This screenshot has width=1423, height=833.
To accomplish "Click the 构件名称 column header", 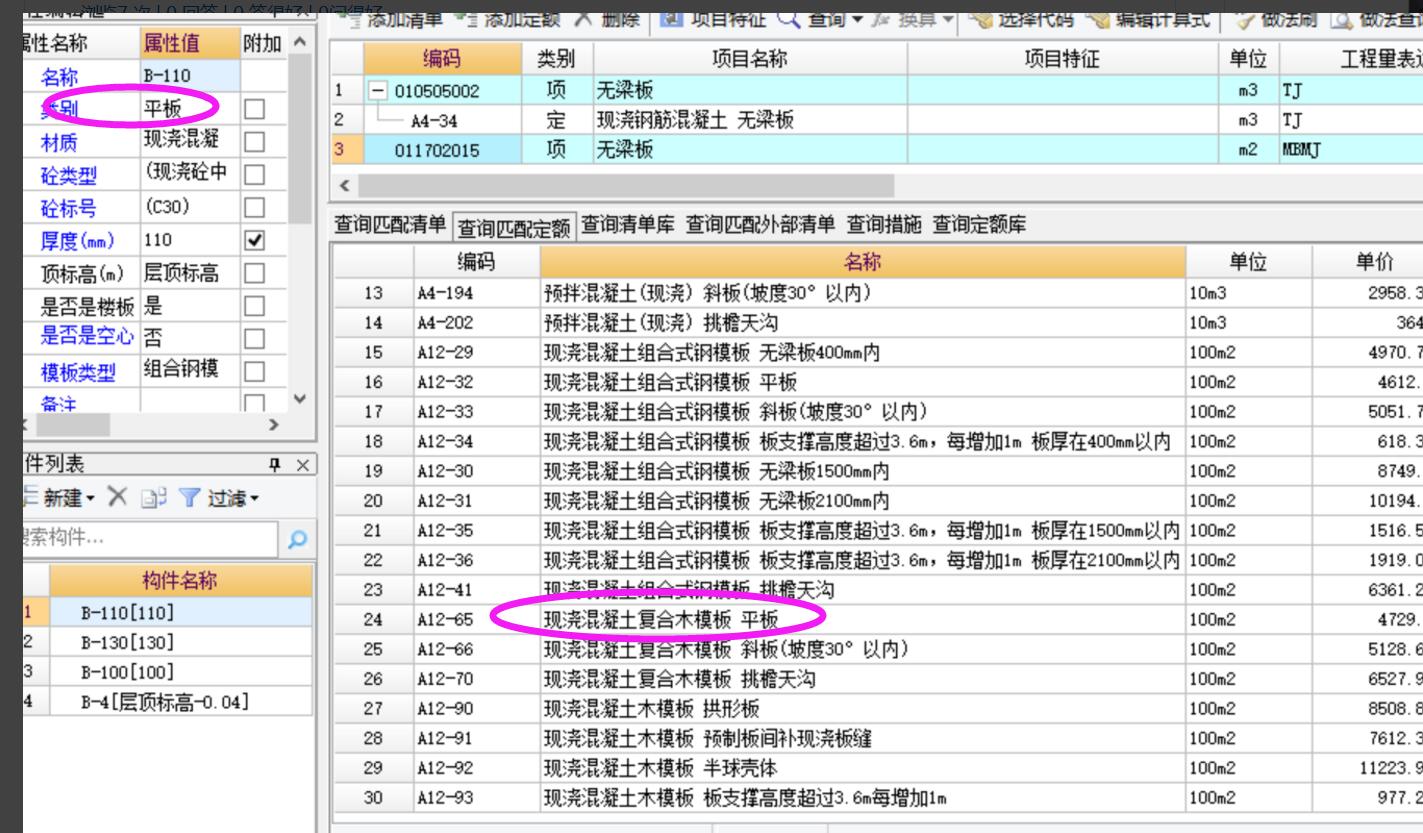I will 181,581.
